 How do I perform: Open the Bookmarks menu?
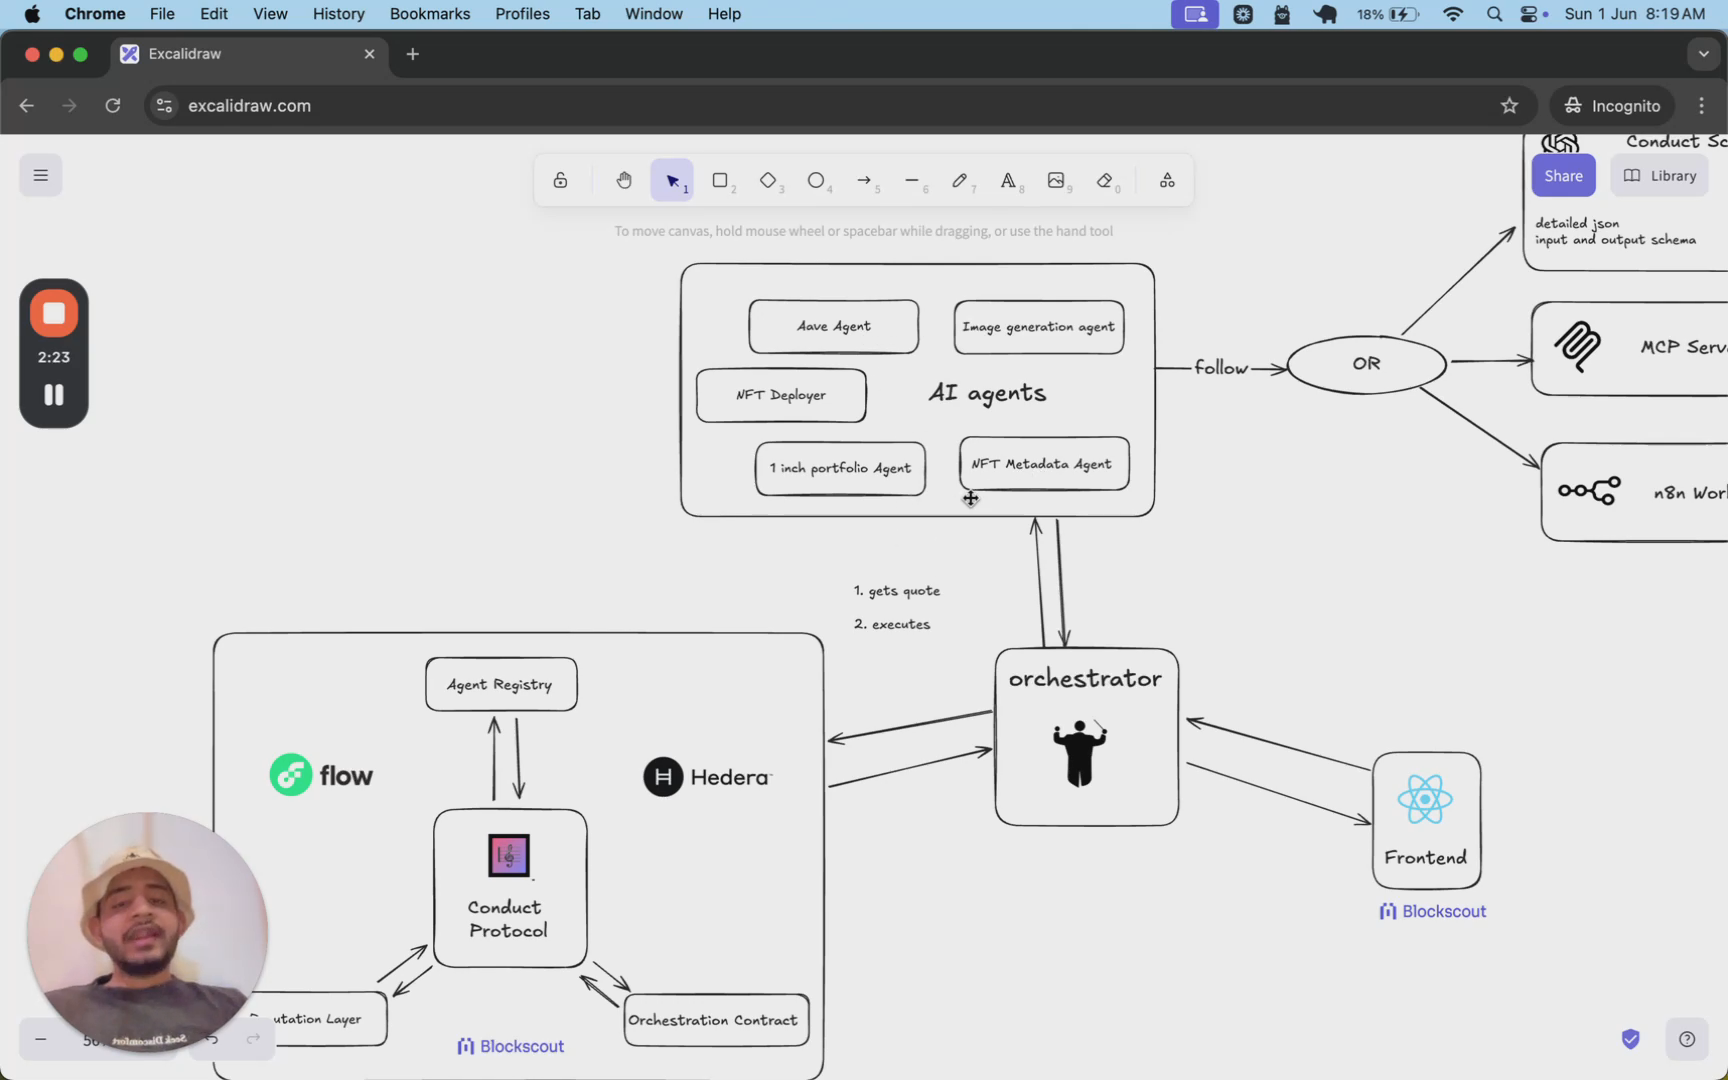430,14
